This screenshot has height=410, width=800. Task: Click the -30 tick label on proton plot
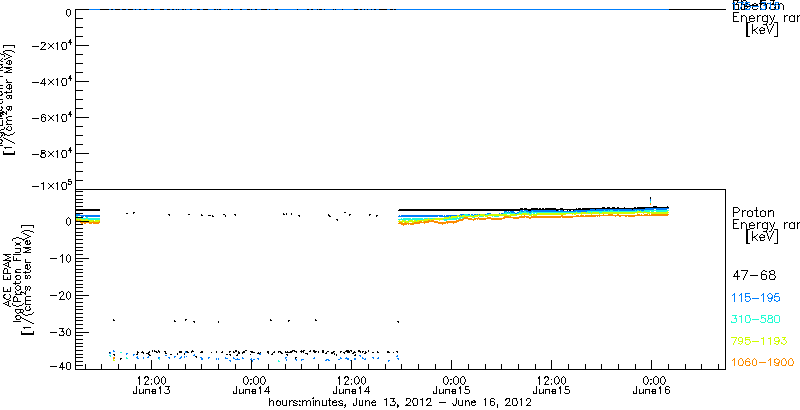(59, 332)
